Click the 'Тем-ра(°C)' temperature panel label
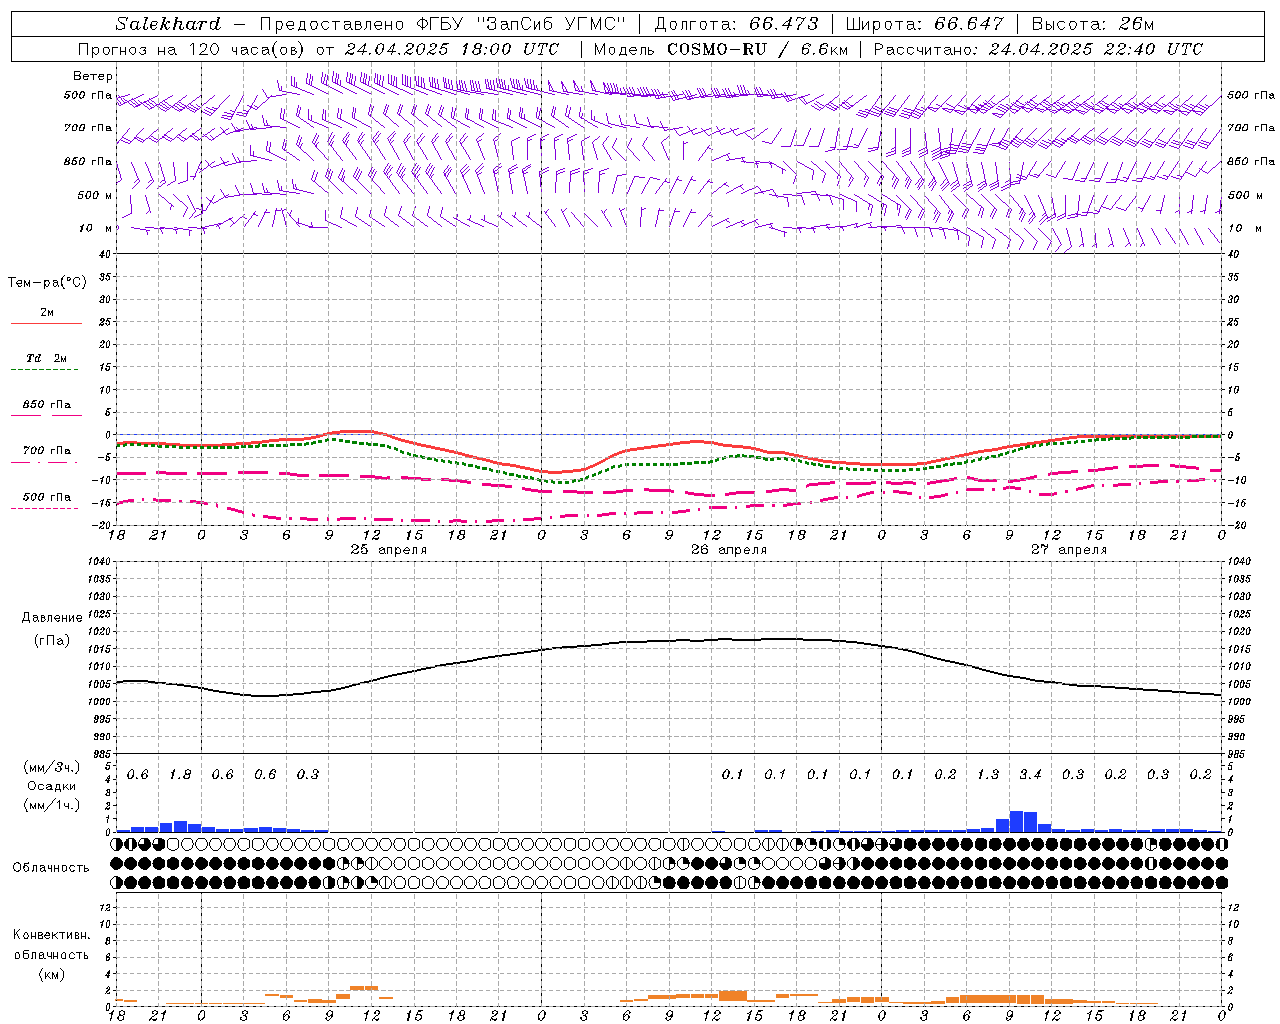Image resolution: width=1280 pixels, height=1024 pixels. (x=47, y=283)
